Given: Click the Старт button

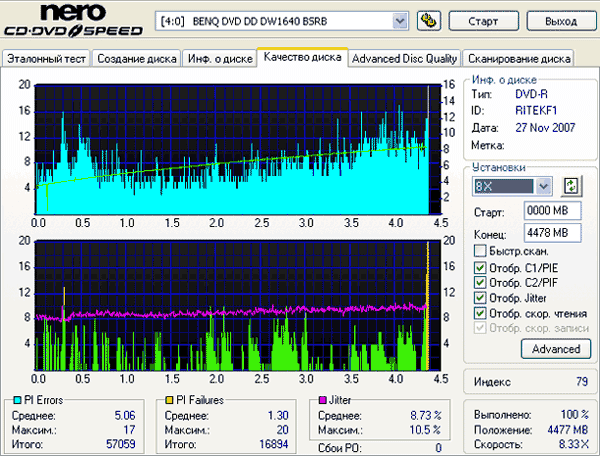Looking at the screenshot, I should coord(483,21).
